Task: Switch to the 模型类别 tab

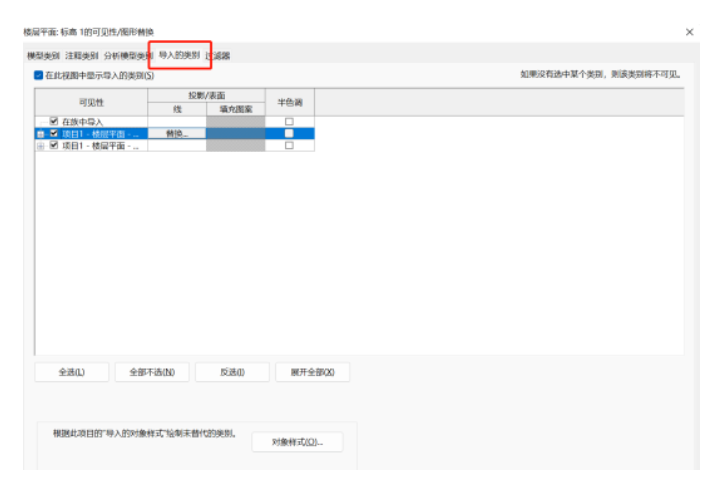Action: click(x=43, y=56)
